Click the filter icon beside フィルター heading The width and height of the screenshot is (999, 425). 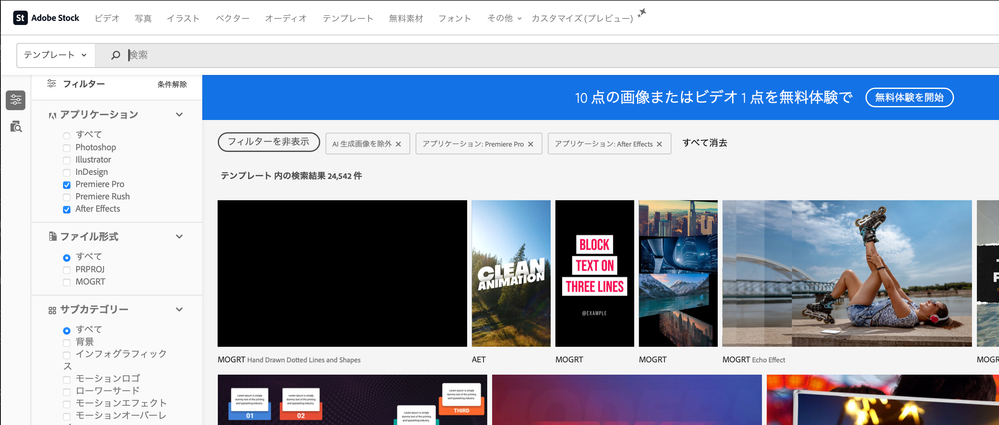[52, 83]
